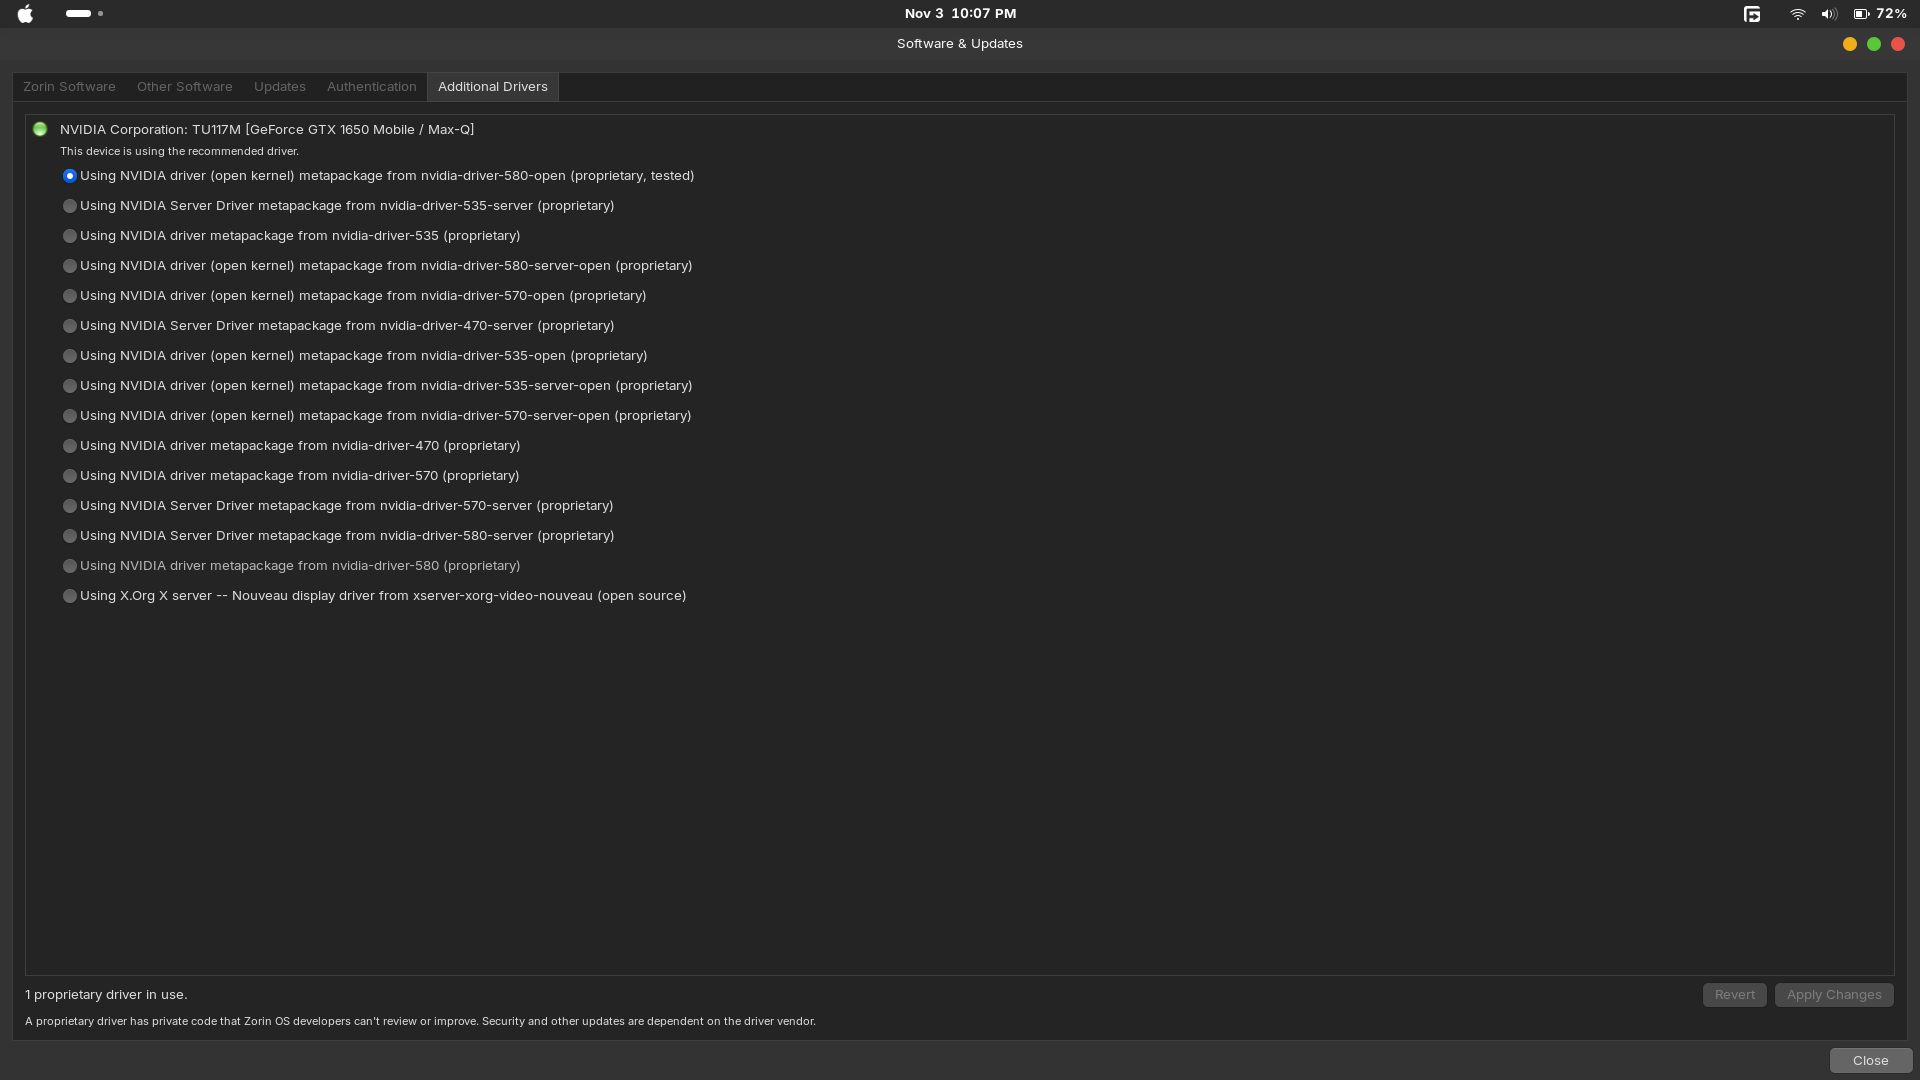Pick the nvidia-driver-580-server-open option

(x=70, y=266)
